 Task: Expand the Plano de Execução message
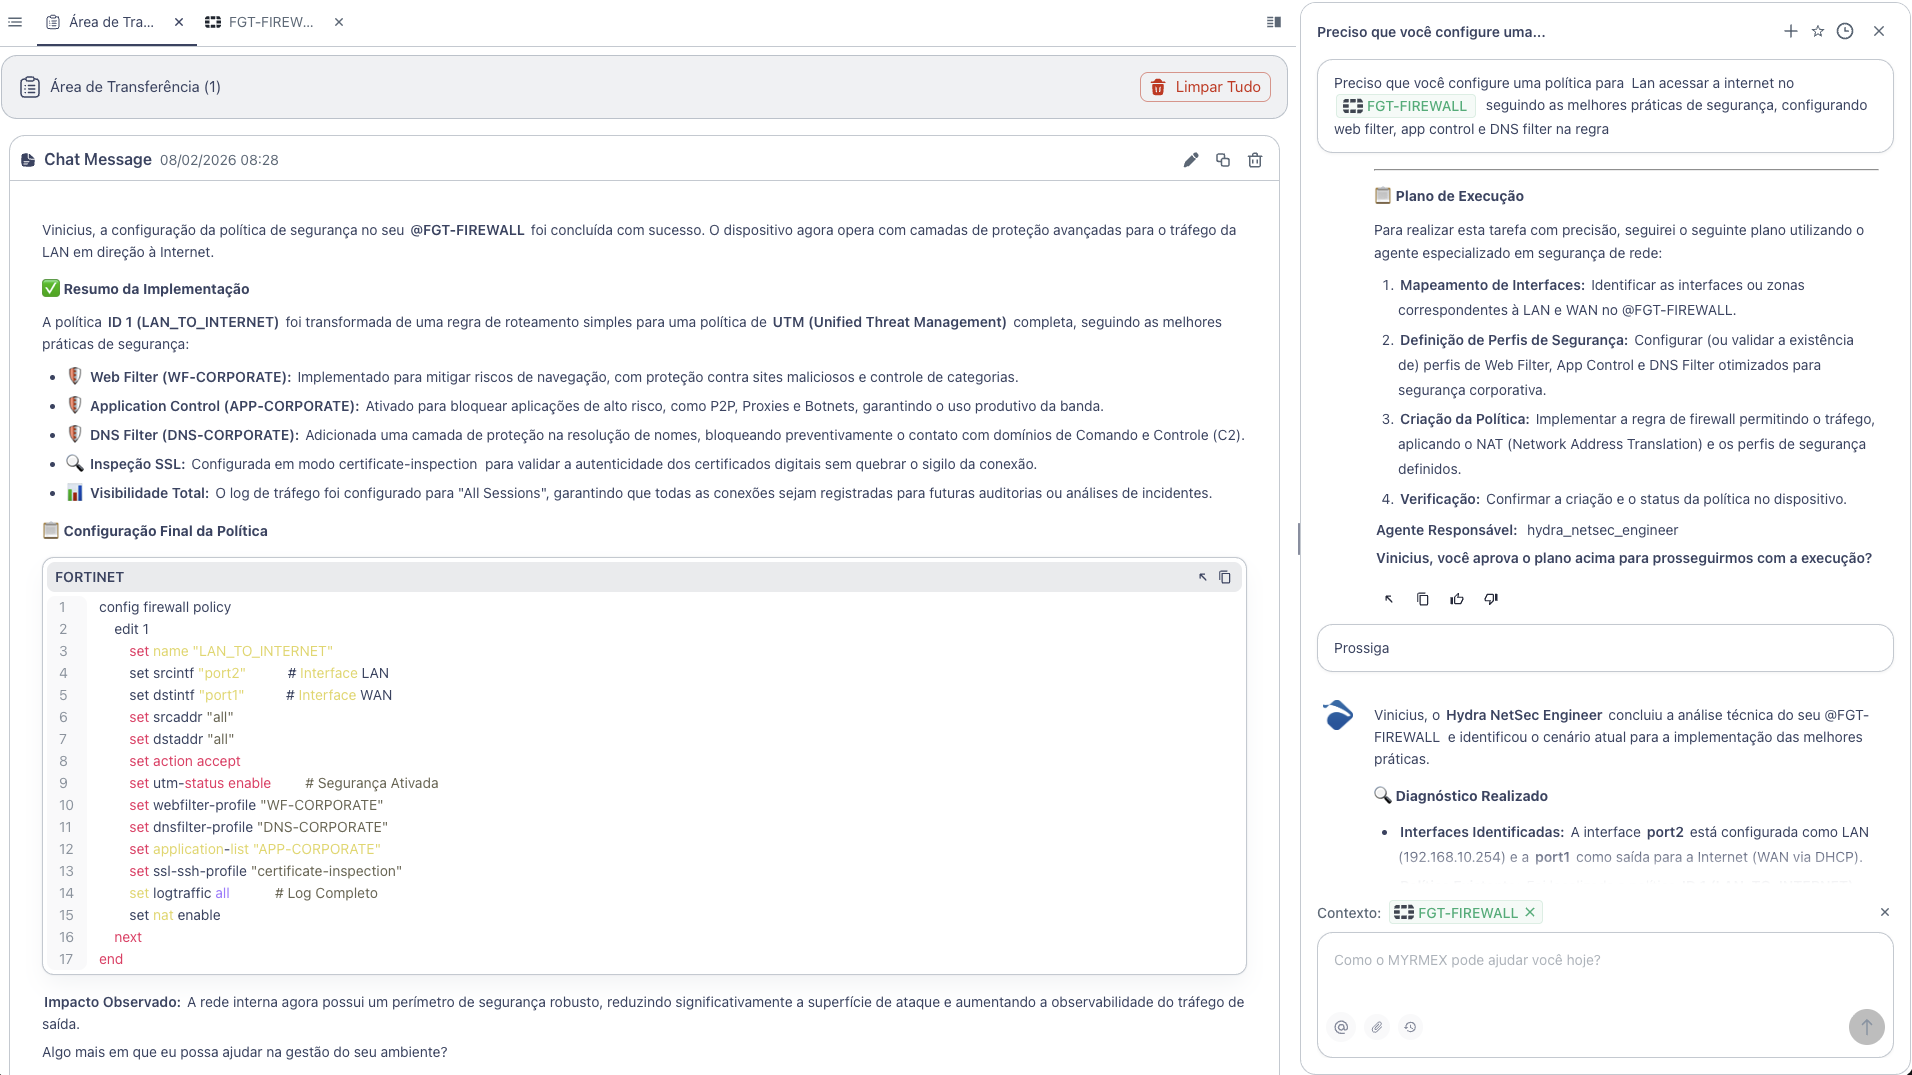tap(1388, 598)
